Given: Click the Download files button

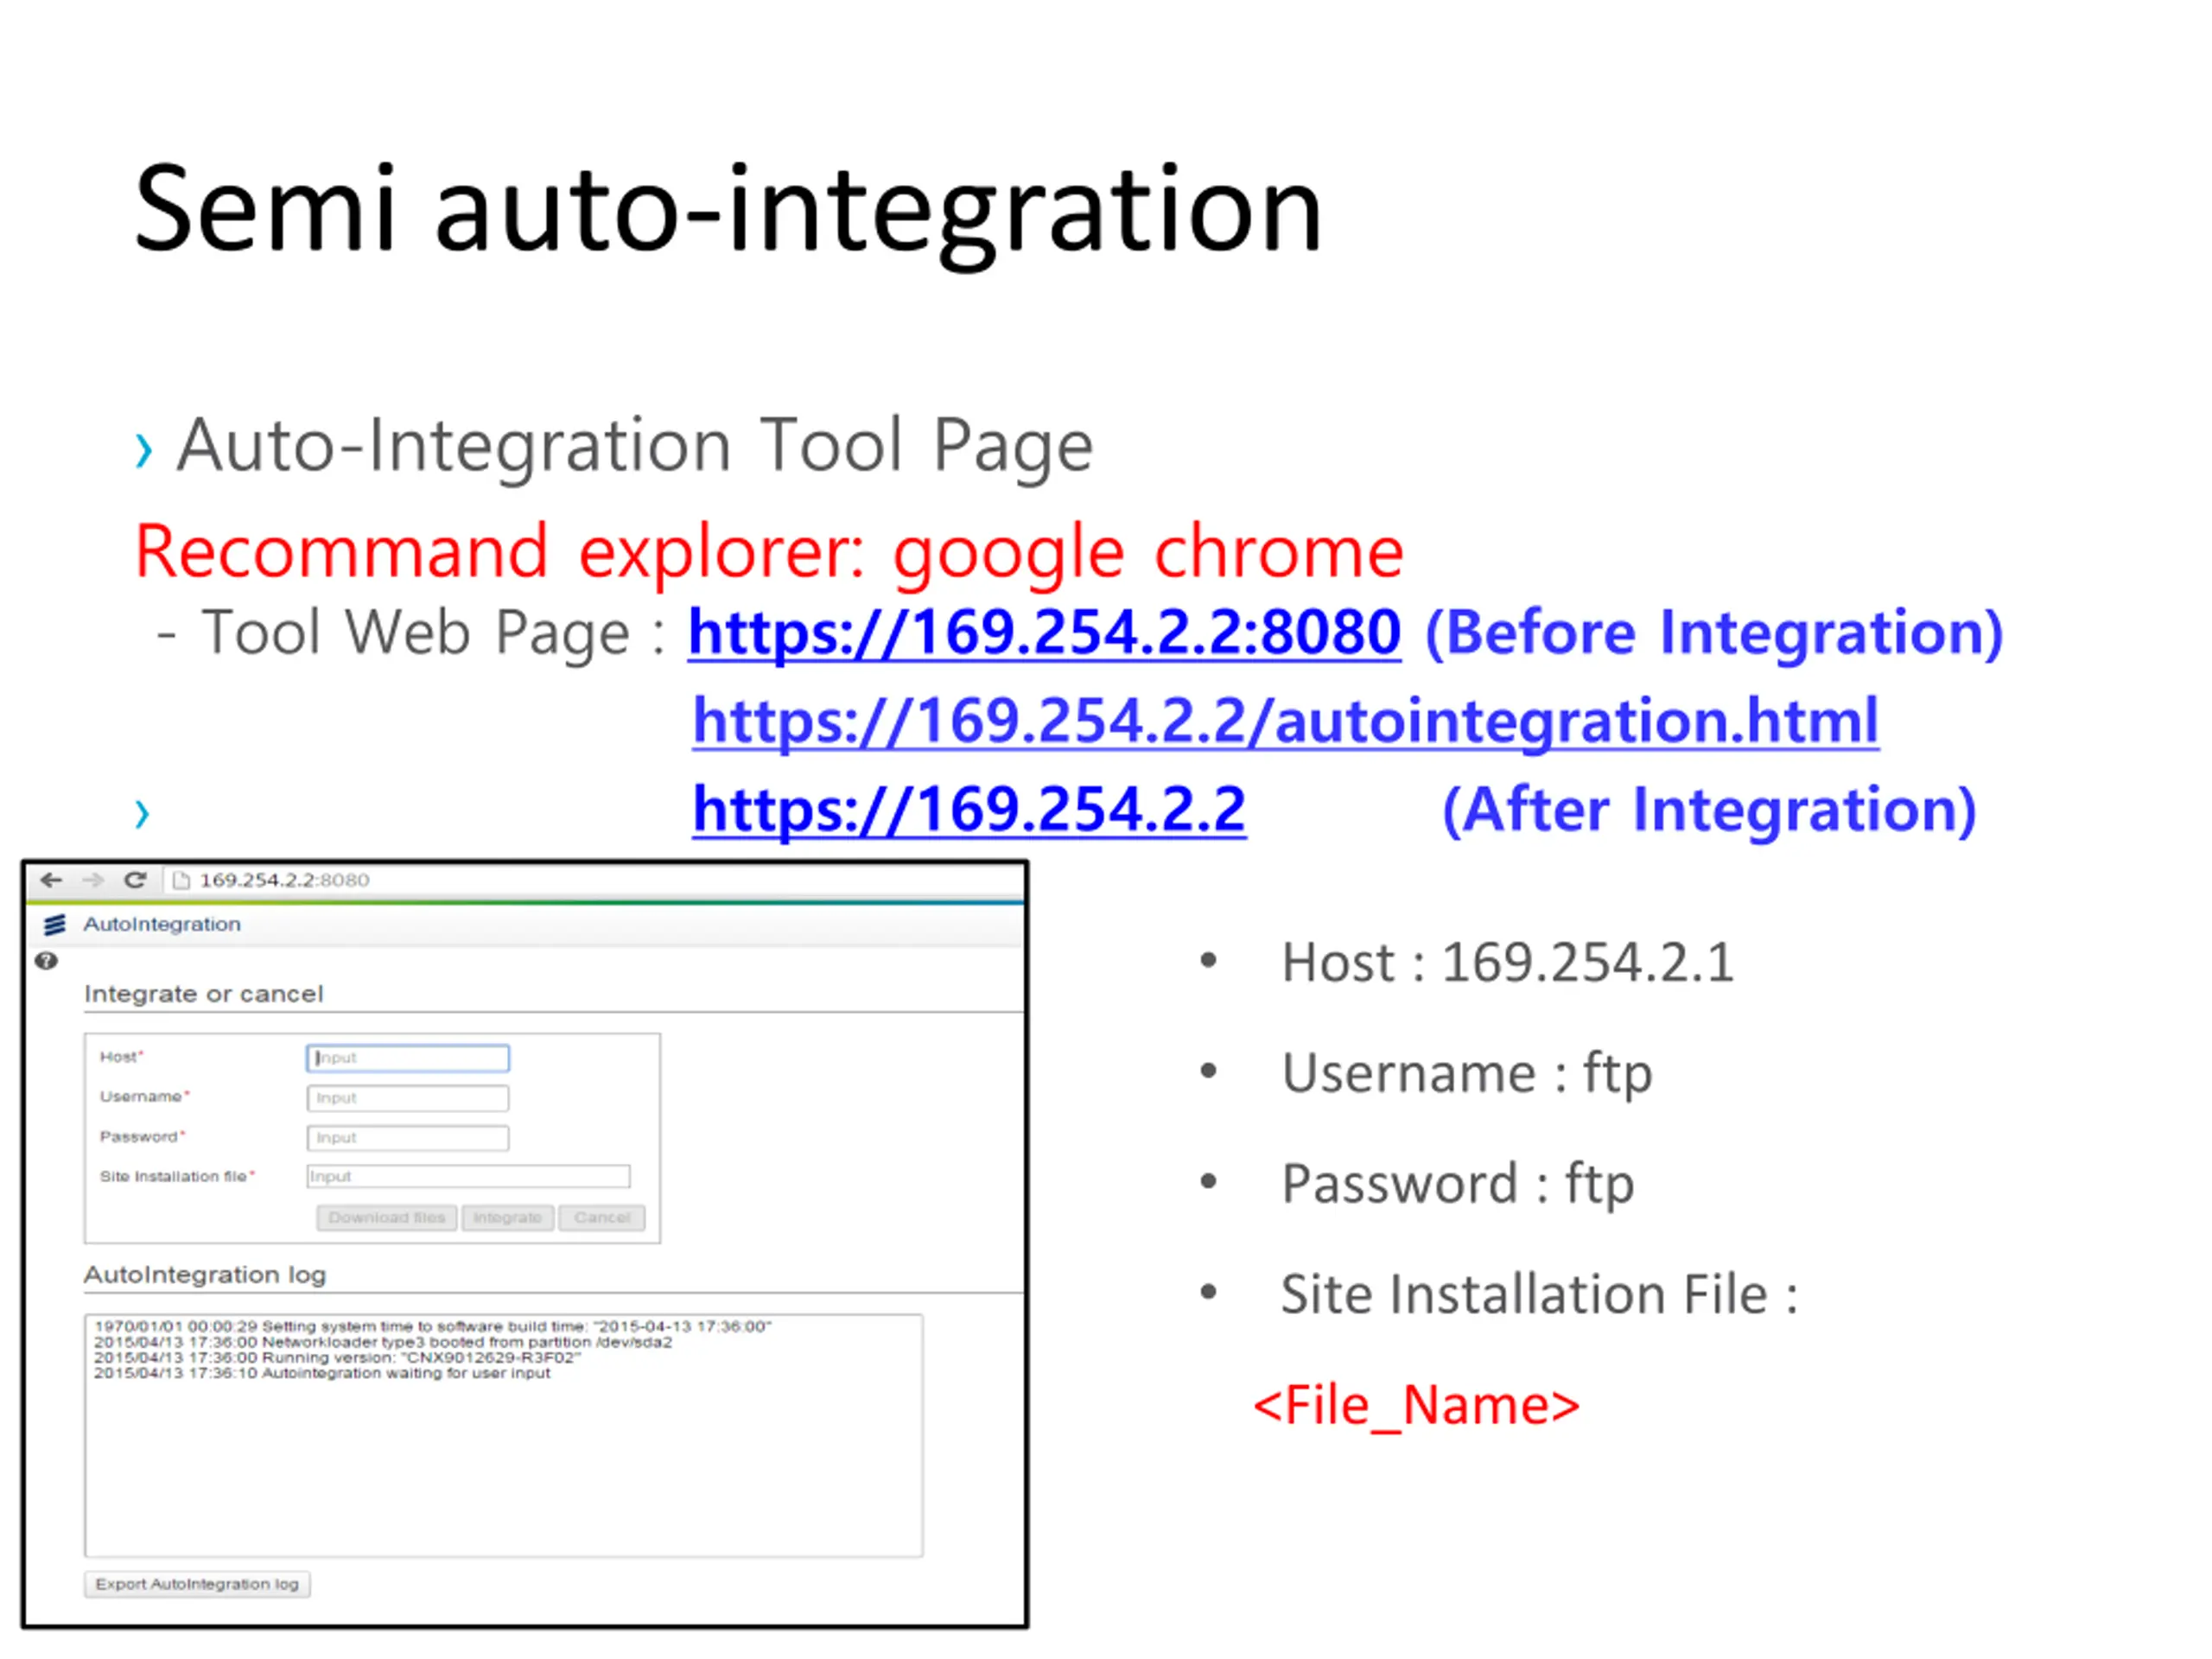Looking at the screenshot, I should click(x=387, y=1217).
